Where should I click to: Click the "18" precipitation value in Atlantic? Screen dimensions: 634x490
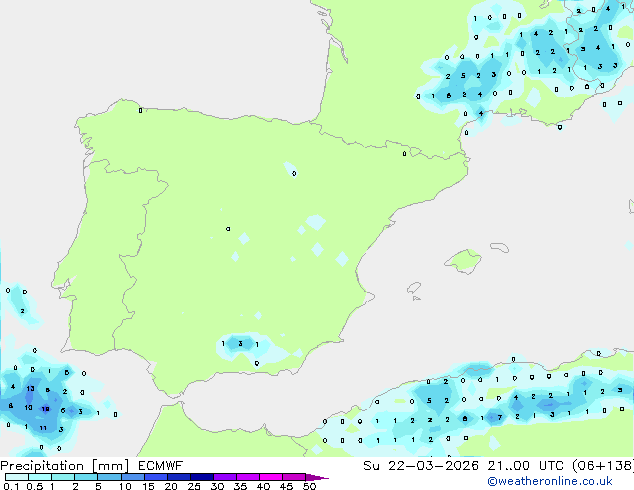click(x=45, y=409)
